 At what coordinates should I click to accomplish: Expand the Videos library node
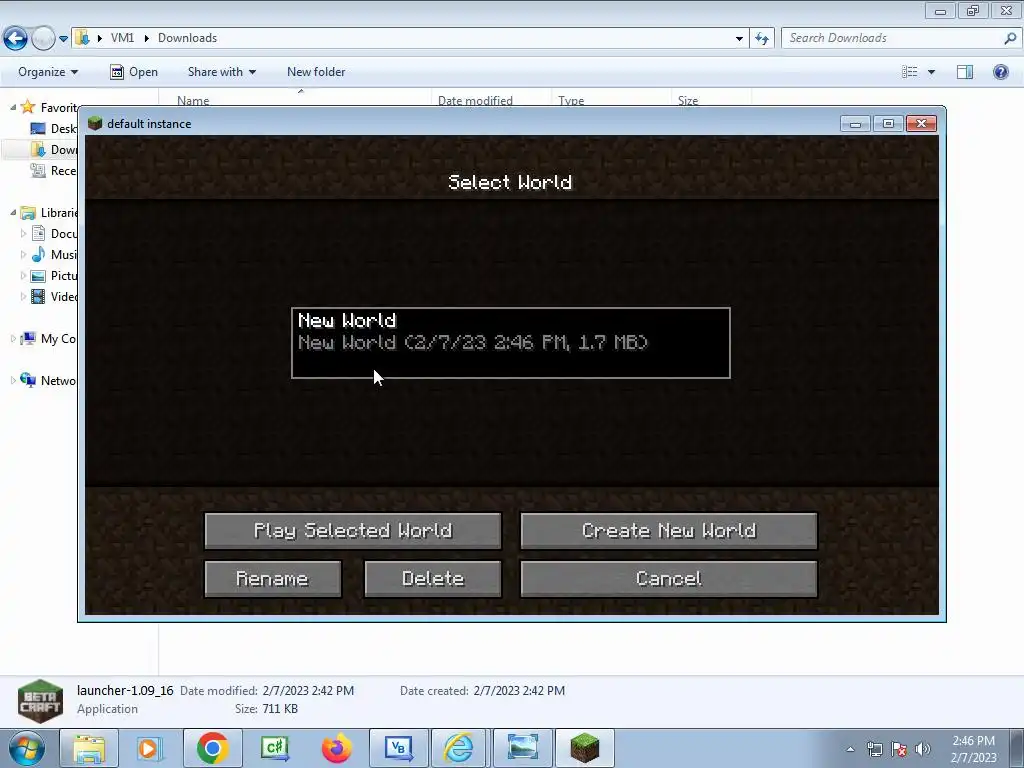pyautogui.click(x=24, y=296)
